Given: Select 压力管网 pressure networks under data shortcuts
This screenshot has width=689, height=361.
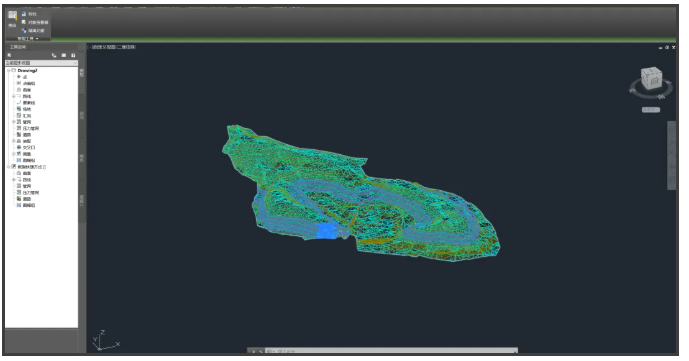Looking at the screenshot, I should click(31, 193).
